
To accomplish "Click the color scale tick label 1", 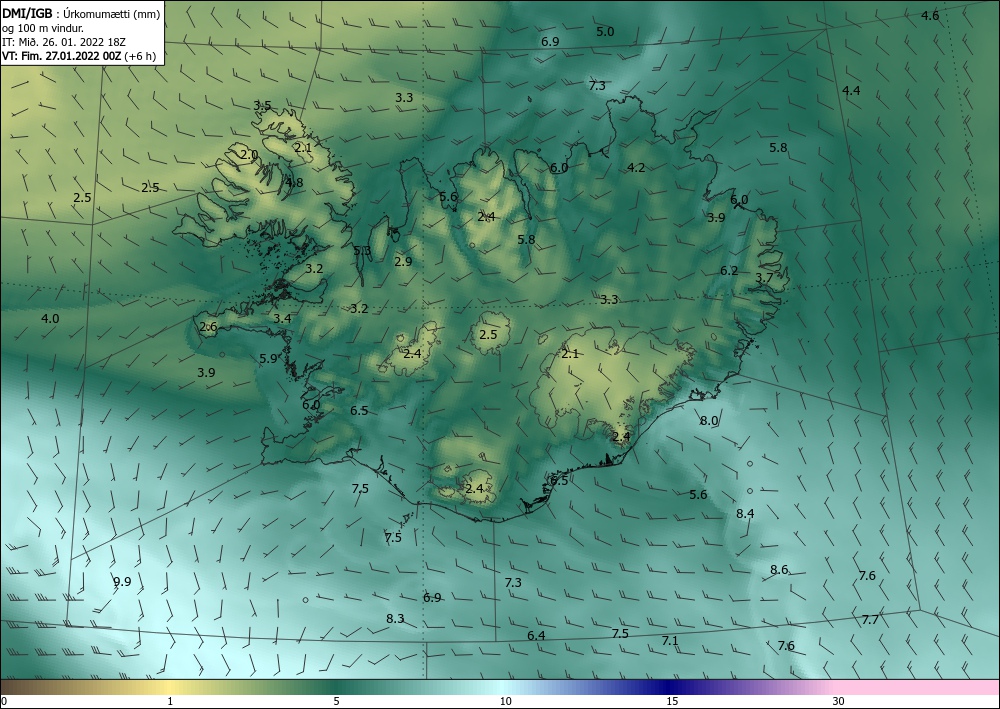I will click(170, 702).
